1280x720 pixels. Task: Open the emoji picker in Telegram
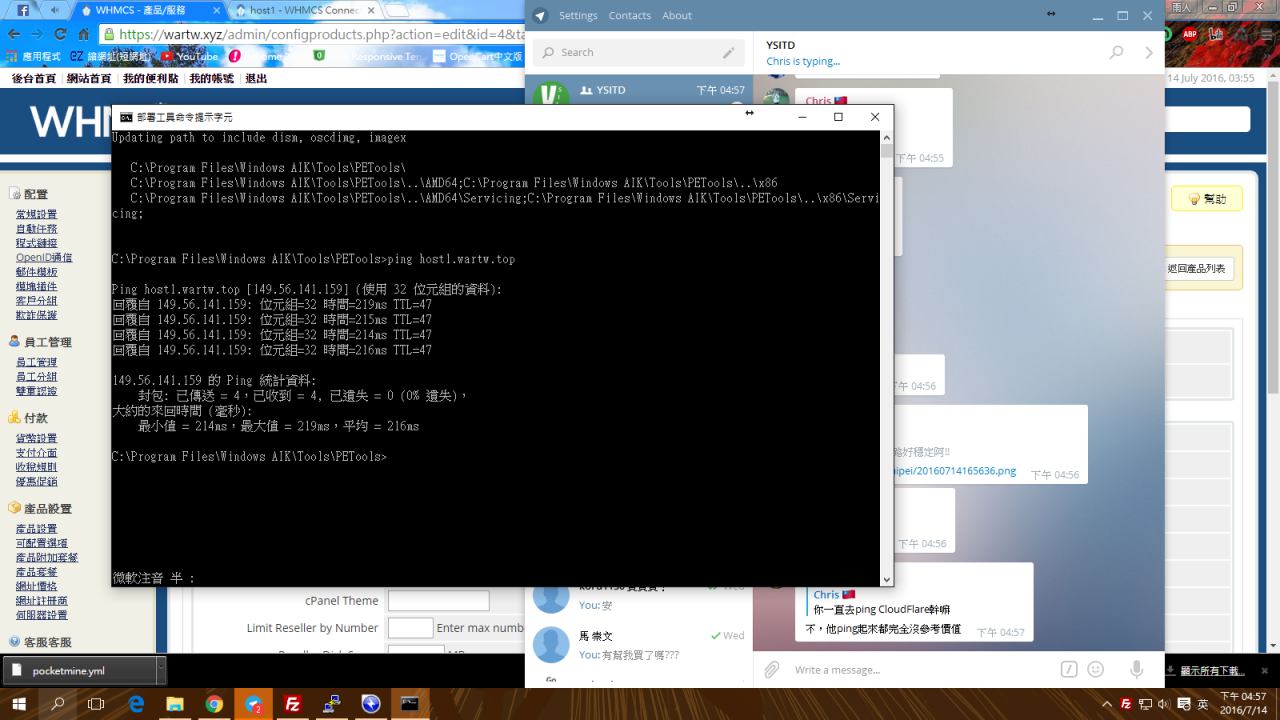(x=1096, y=670)
